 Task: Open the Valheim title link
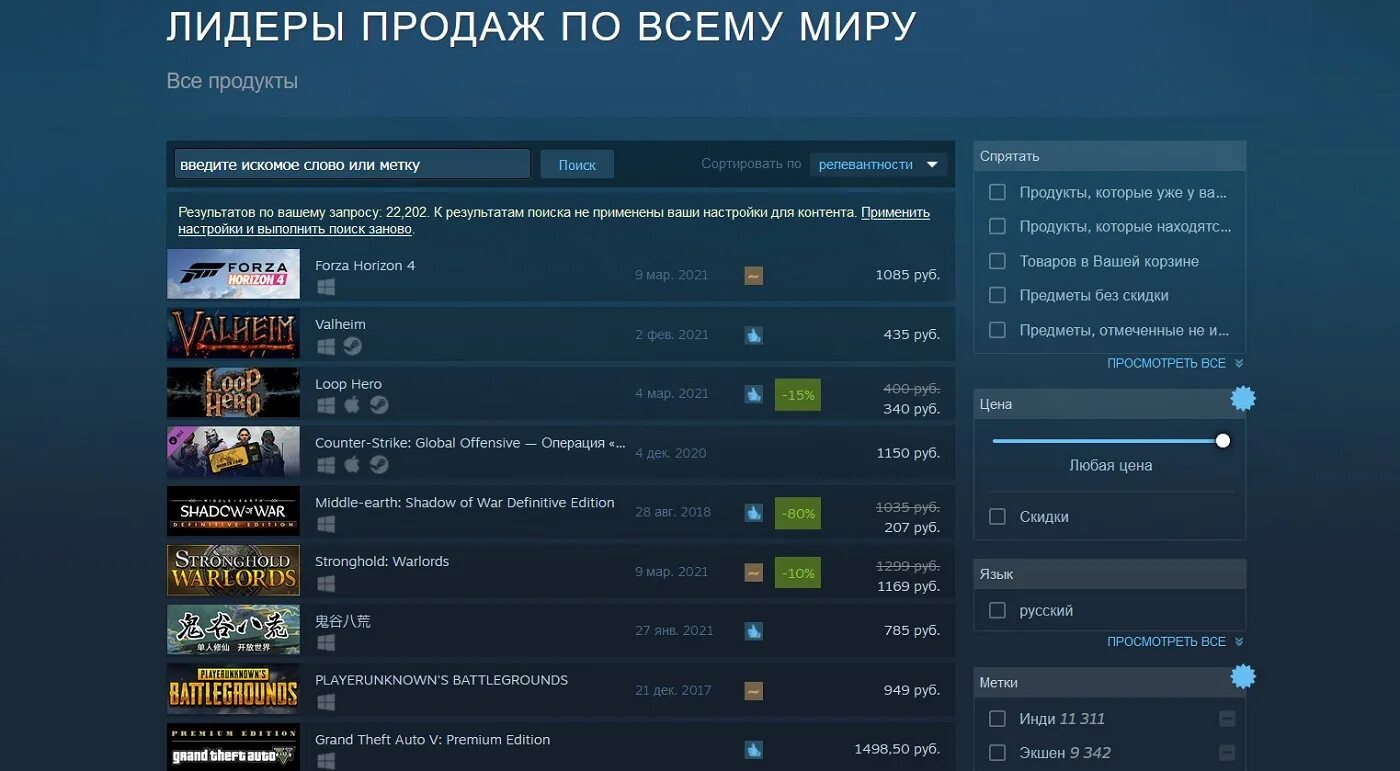(340, 325)
